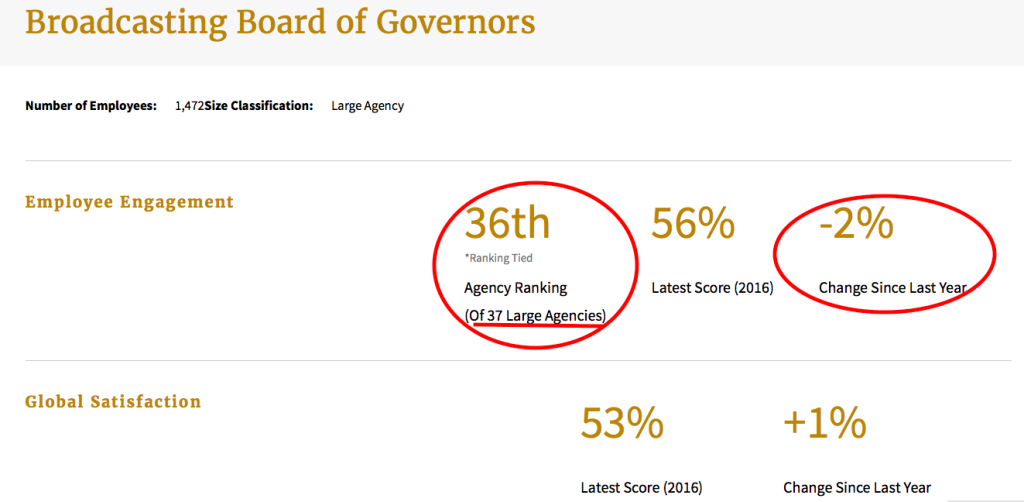Click the -2% change value
This screenshot has width=1024, height=502.
coord(856,223)
